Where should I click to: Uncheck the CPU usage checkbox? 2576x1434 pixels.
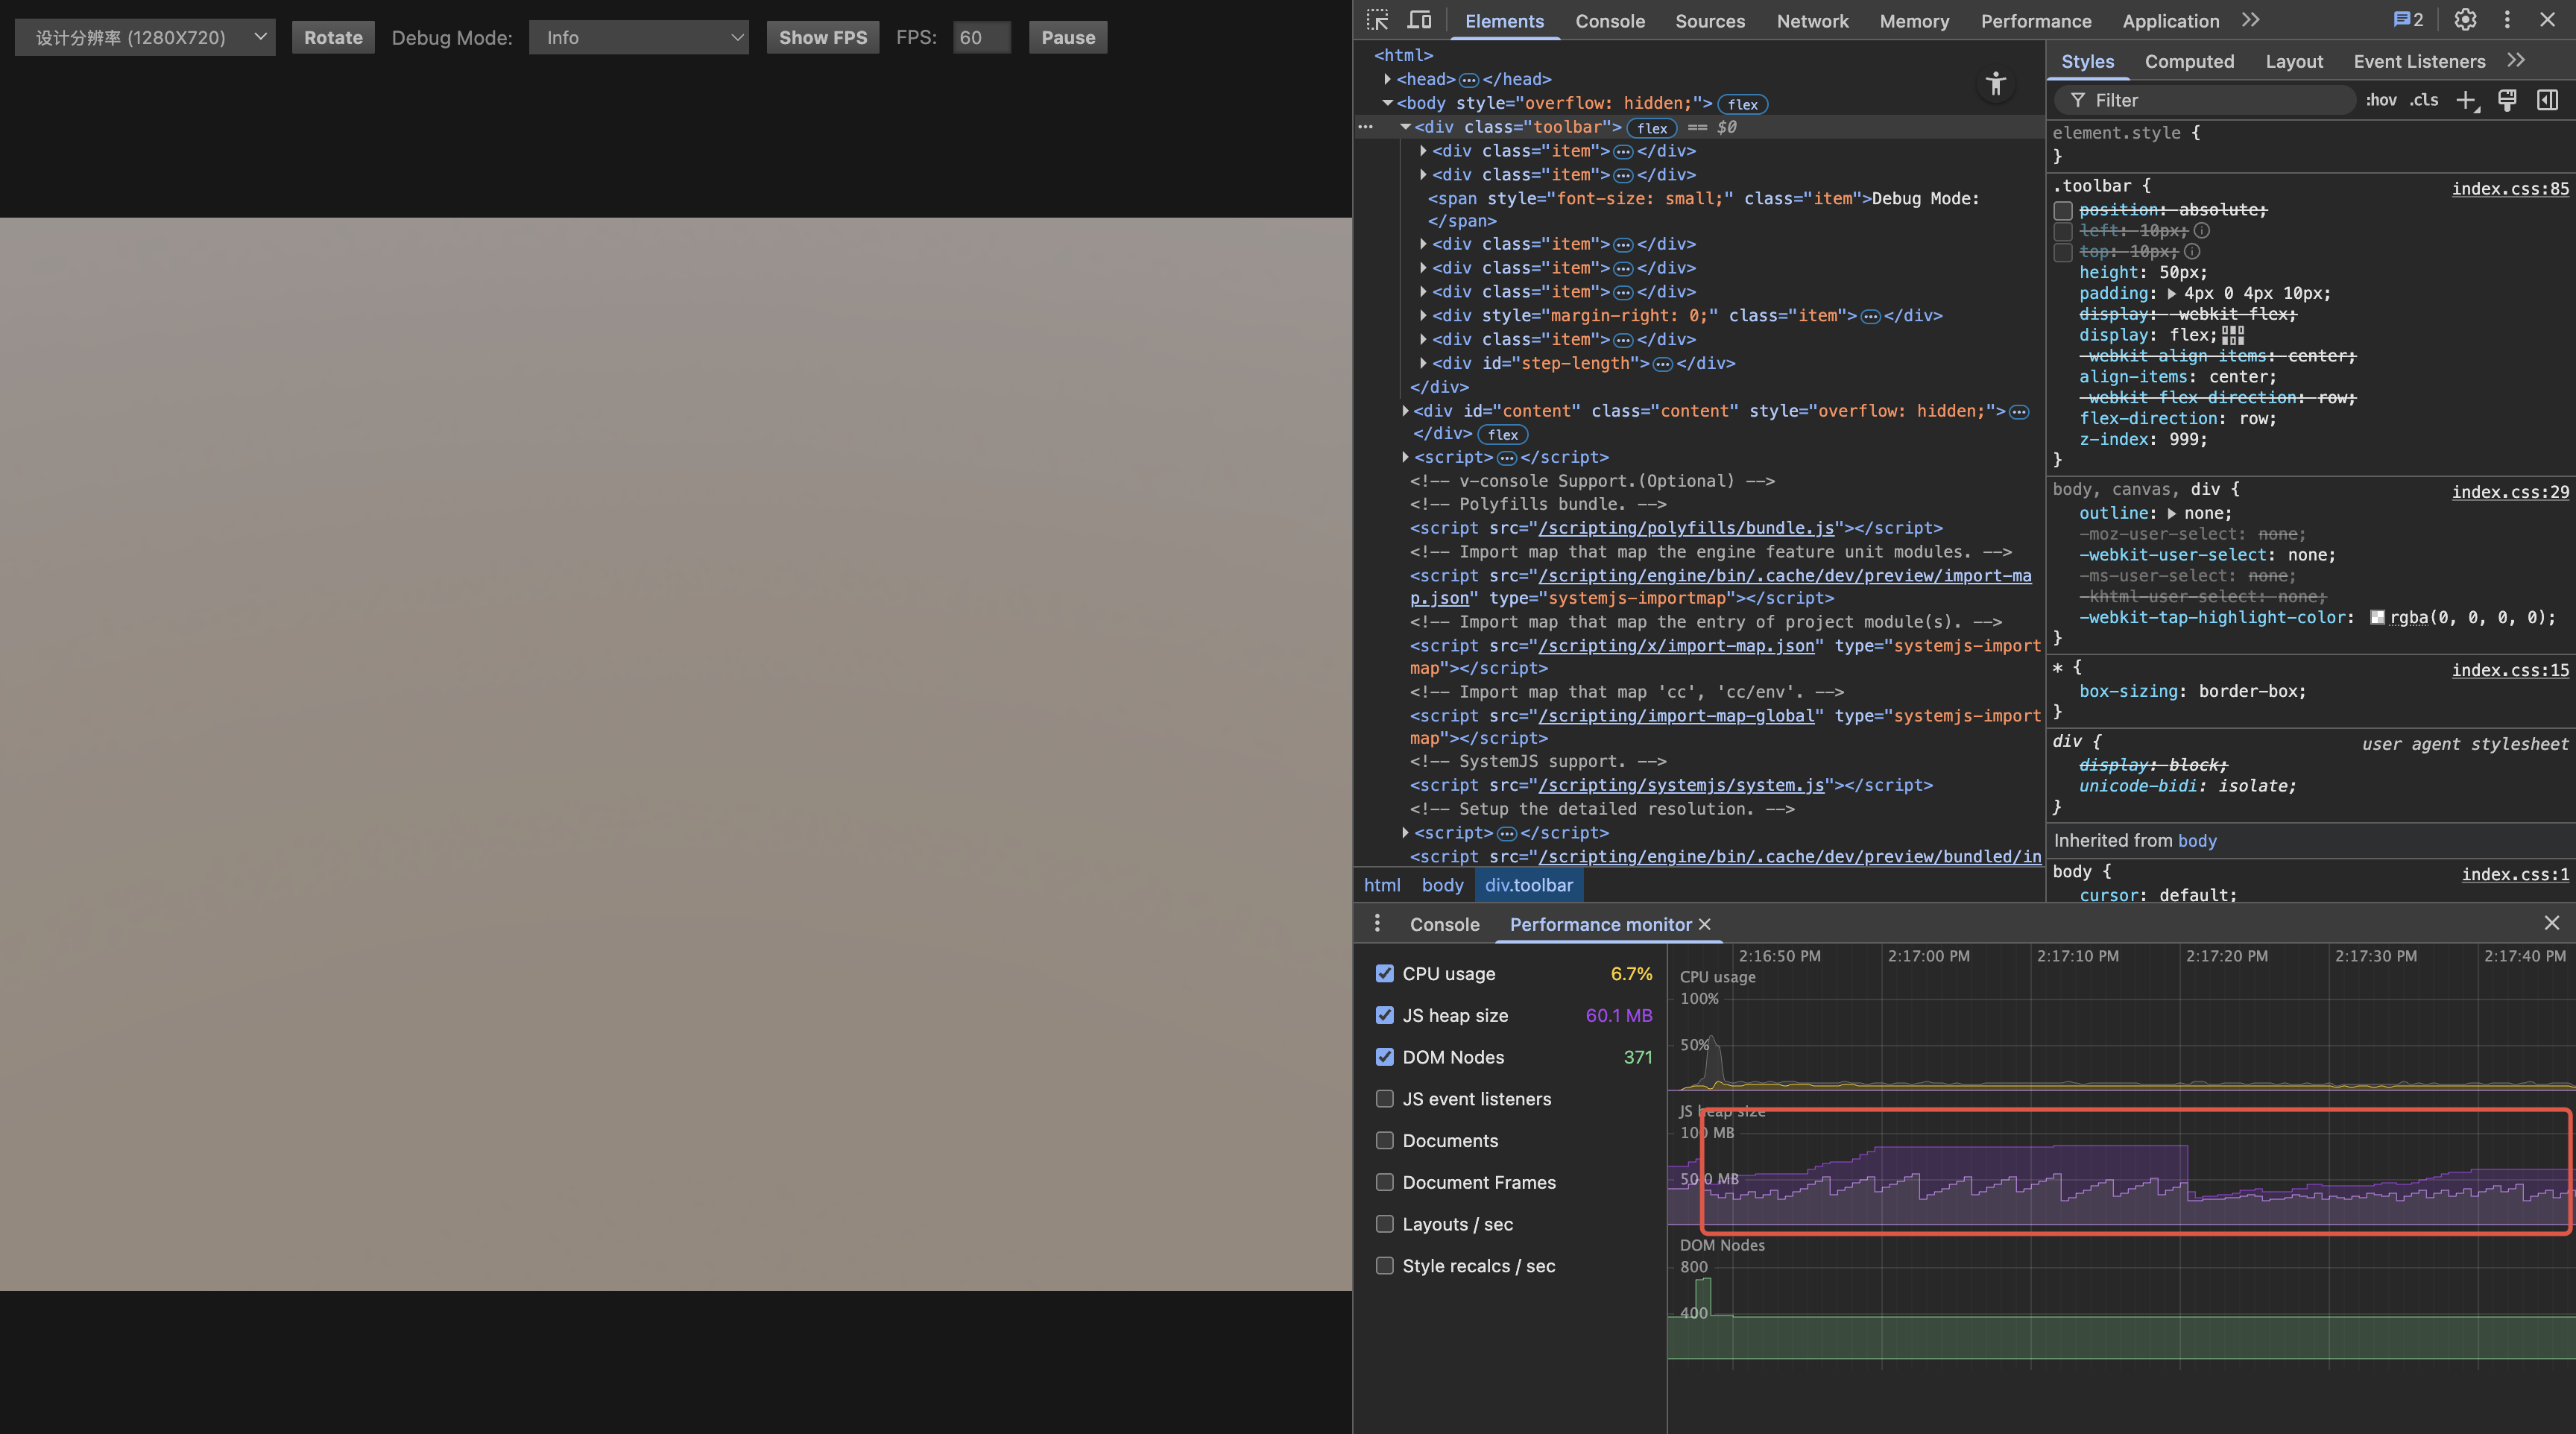click(1384, 973)
